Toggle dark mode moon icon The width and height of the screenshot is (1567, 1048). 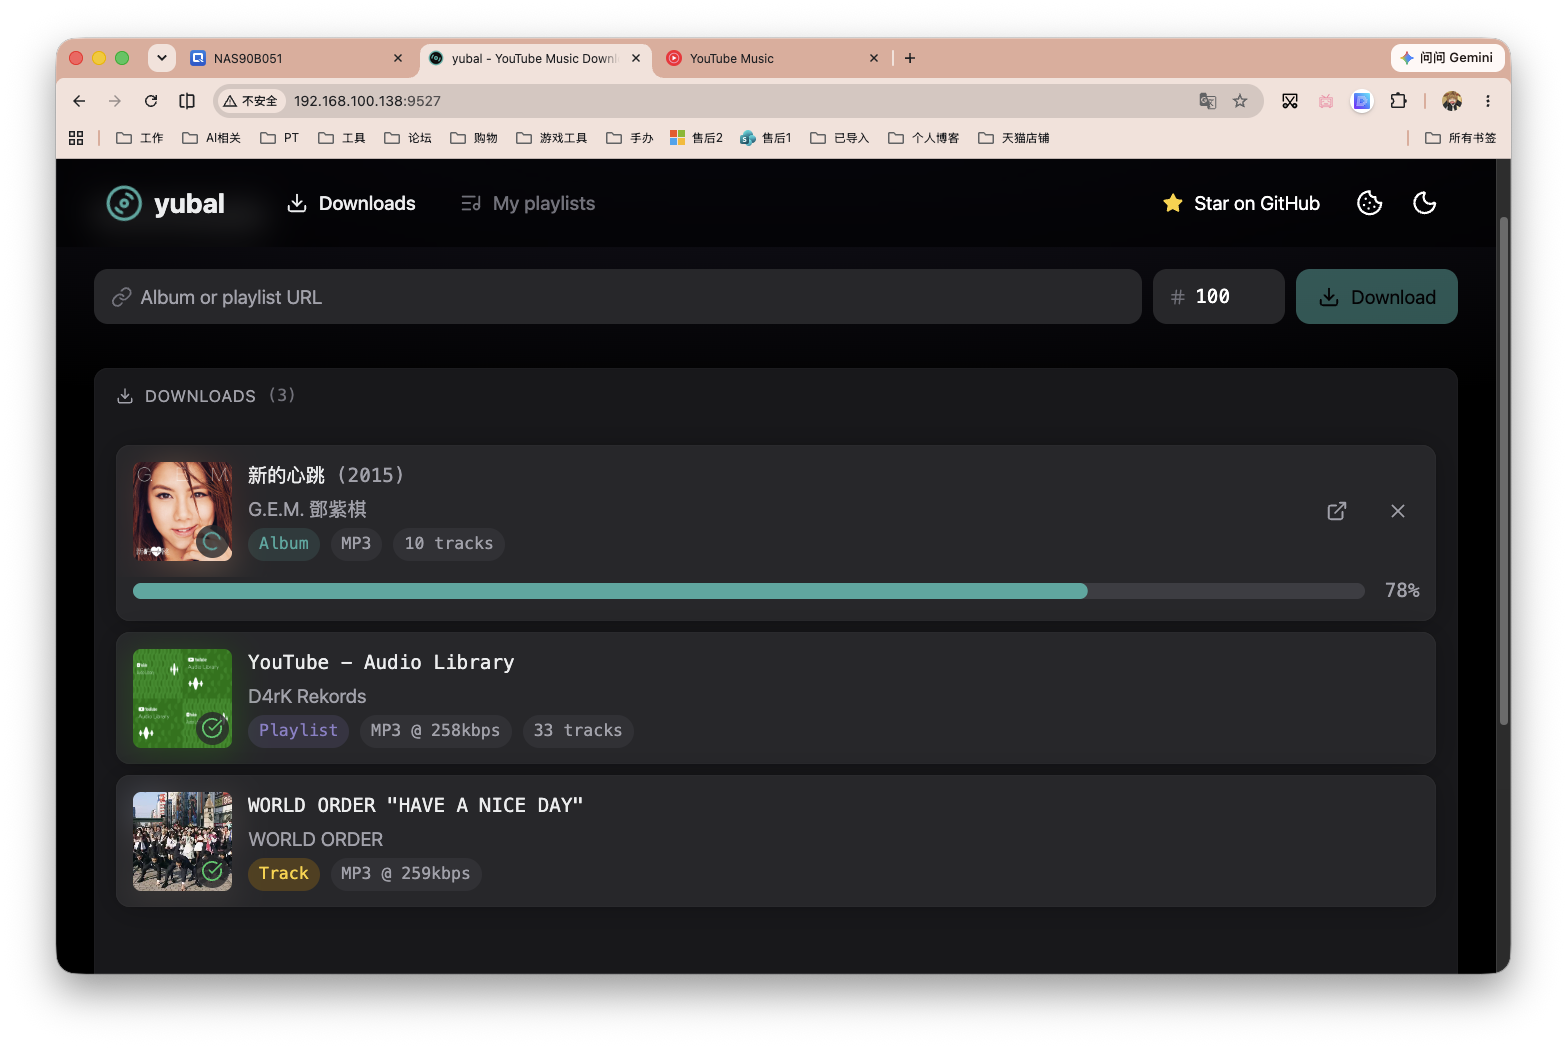tap(1425, 203)
